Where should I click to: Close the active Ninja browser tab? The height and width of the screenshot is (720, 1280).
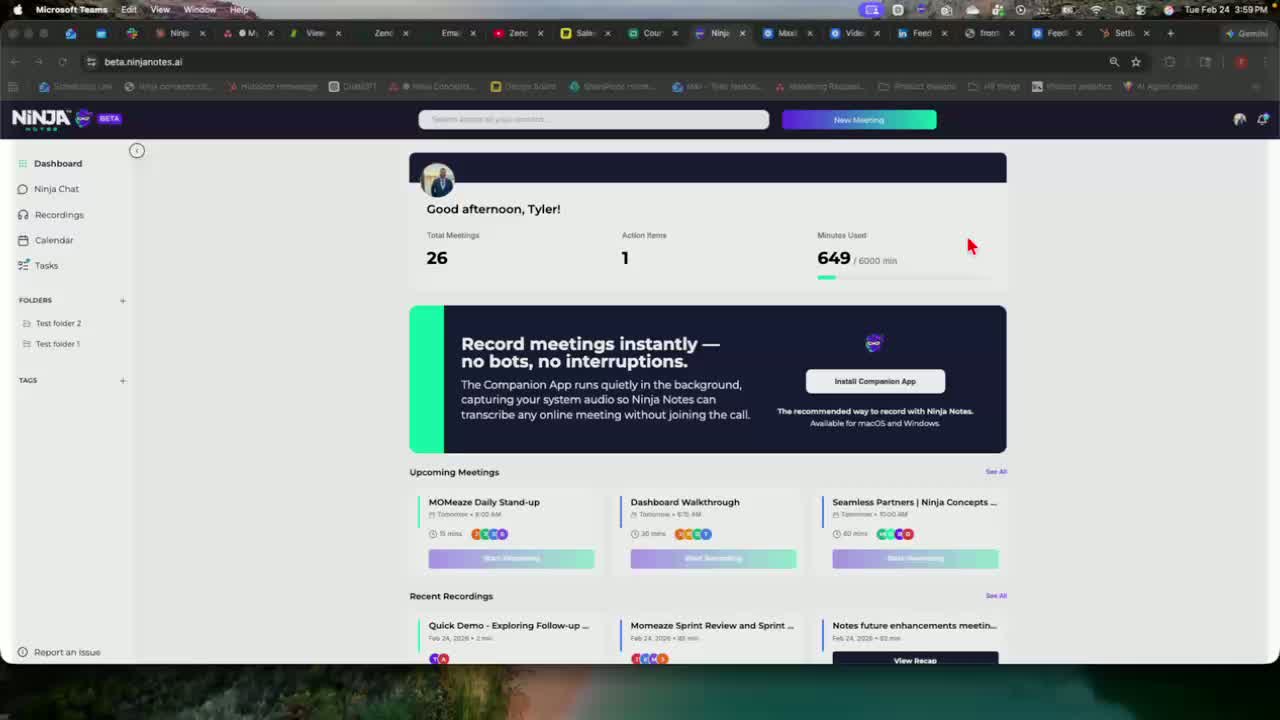click(x=742, y=33)
